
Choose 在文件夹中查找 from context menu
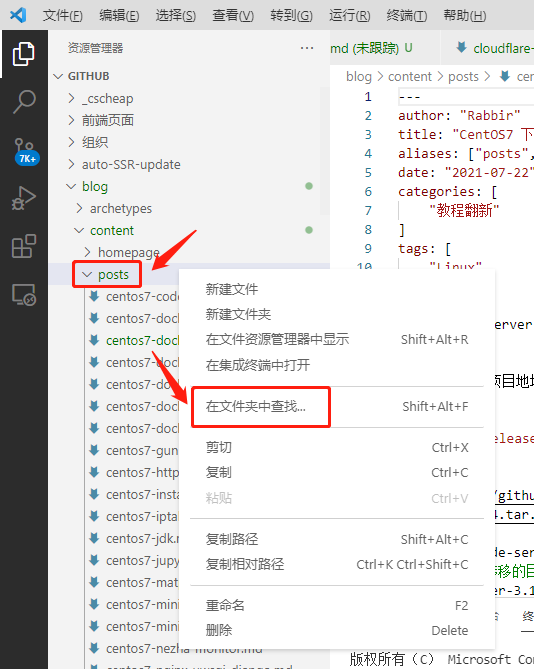point(256,406)
